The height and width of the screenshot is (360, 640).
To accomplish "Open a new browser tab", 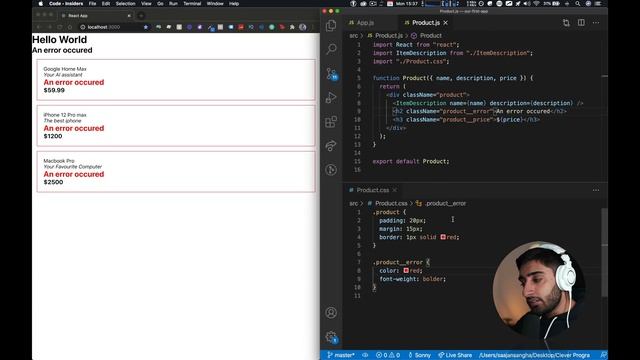I will point(141,16).
